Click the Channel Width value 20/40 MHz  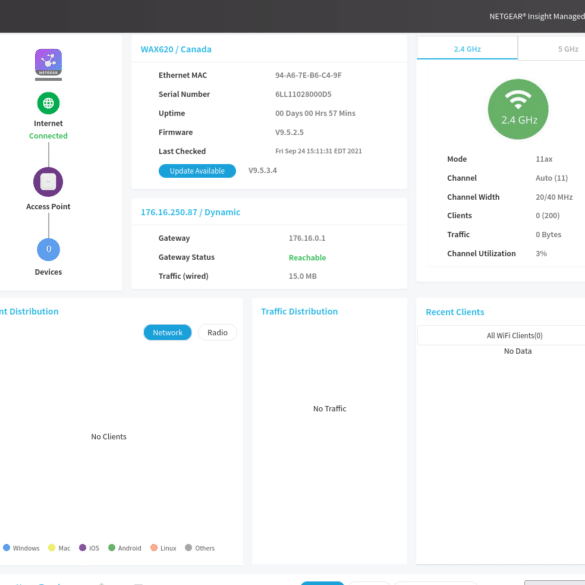point(554,197)
